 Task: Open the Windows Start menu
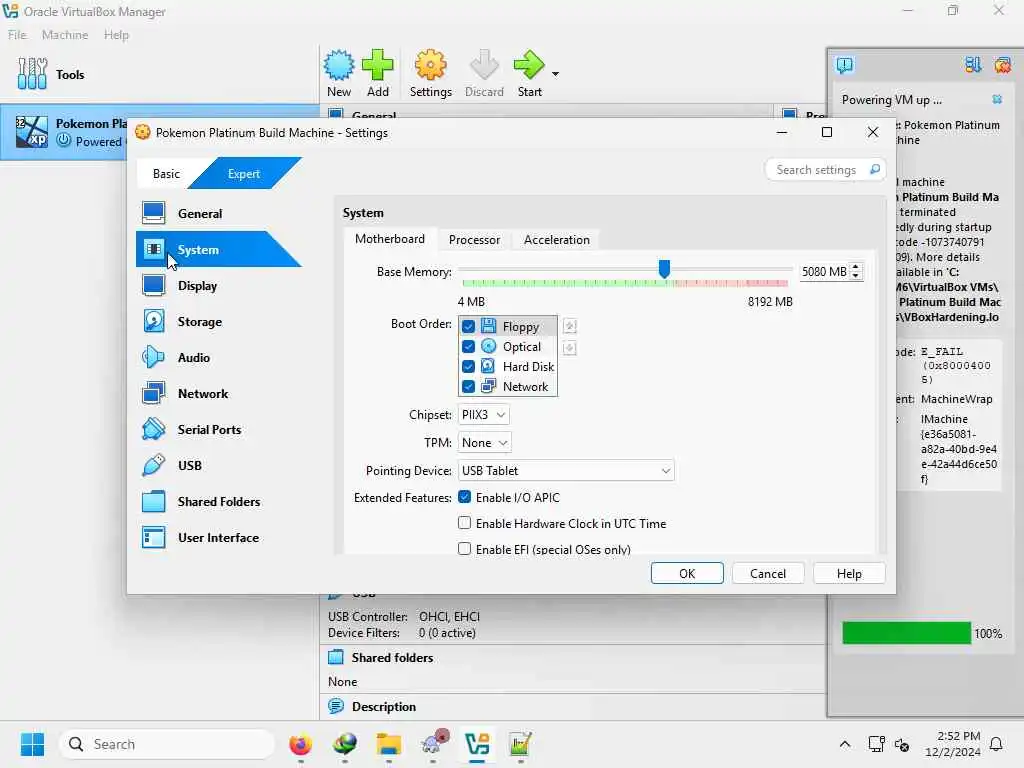(32, 744)
